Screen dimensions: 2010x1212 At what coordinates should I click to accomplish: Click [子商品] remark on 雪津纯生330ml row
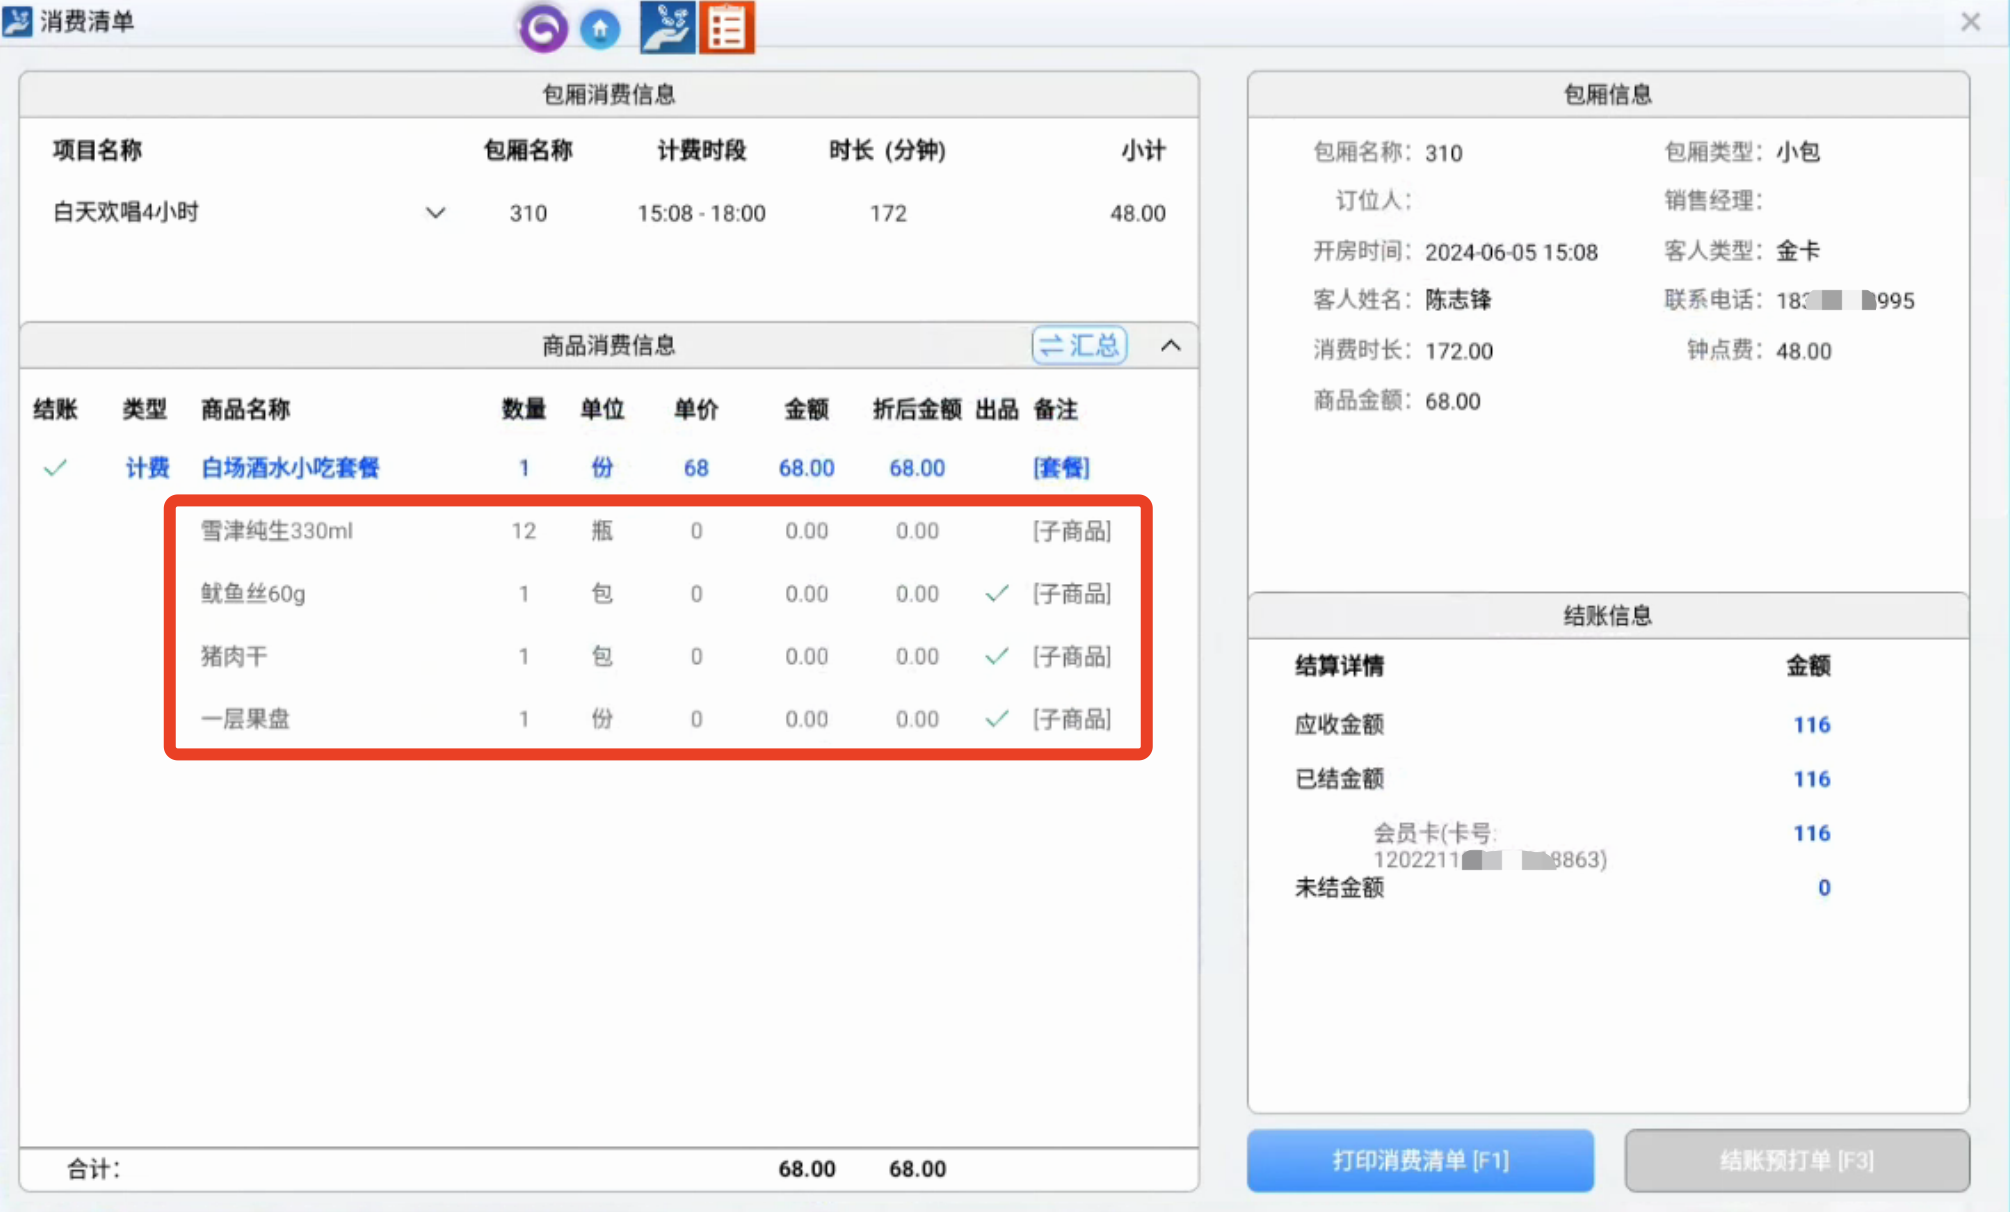pyautogui.click(x=1071, y=531)
